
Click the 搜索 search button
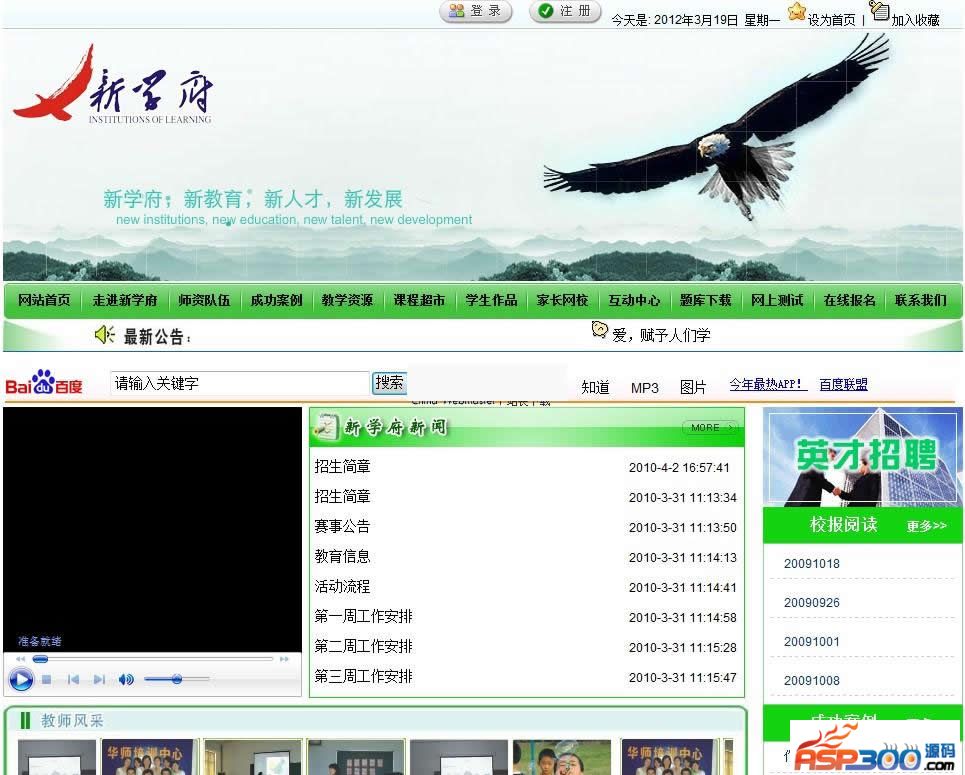(390, 383)
